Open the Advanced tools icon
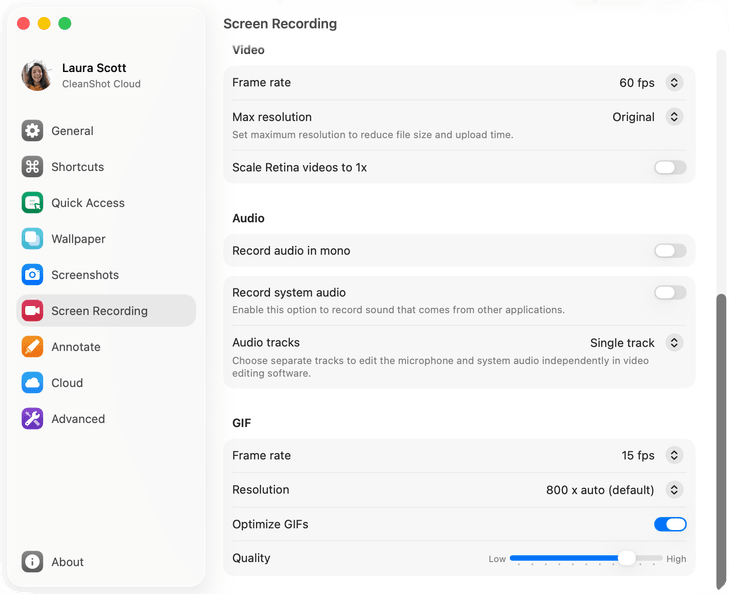The height and width of the screenshot is (594, 729). pos(32,419)
